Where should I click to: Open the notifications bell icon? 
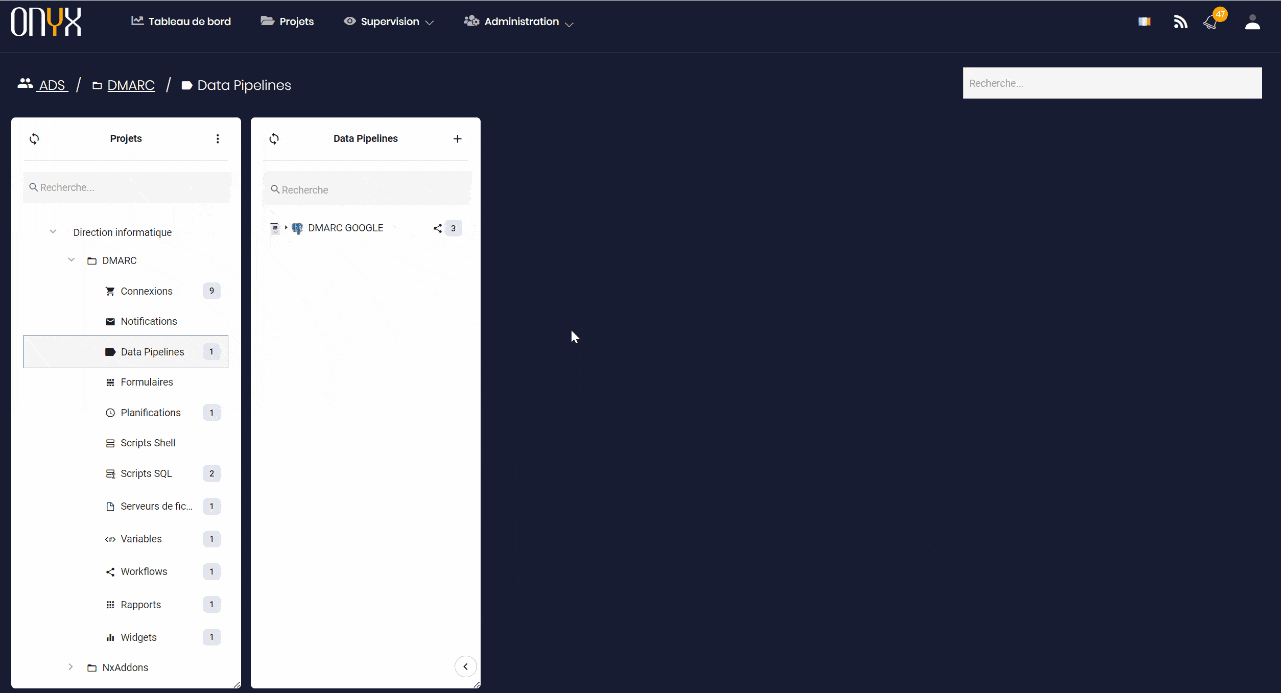pos(1211,22)
